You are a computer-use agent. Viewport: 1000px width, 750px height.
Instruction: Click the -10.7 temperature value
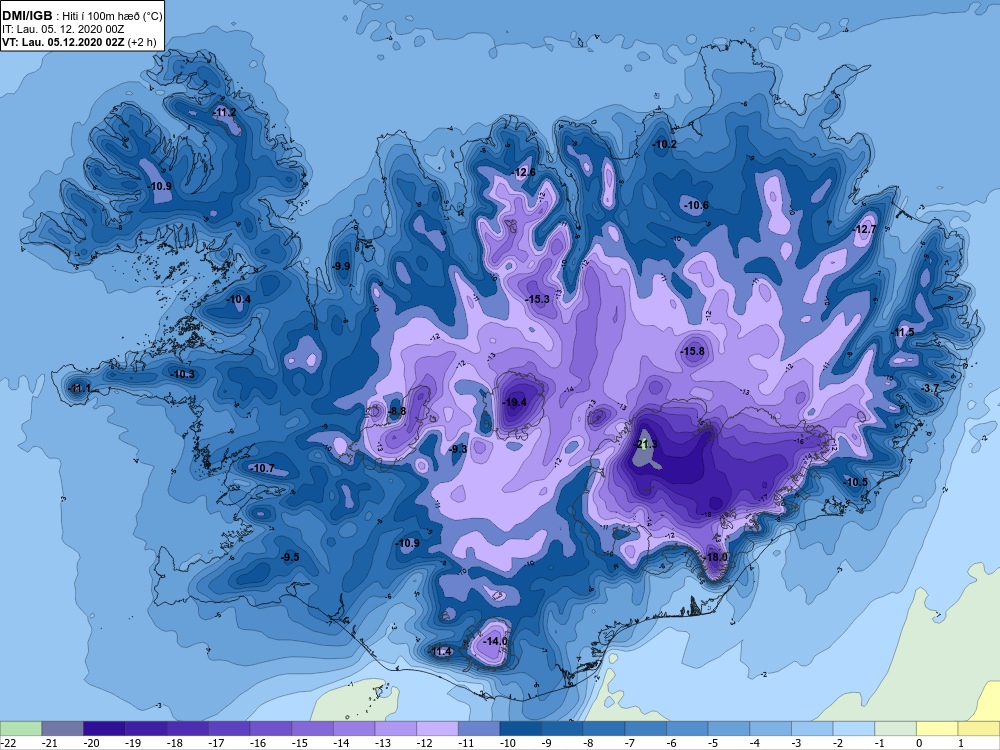(262, 468)
